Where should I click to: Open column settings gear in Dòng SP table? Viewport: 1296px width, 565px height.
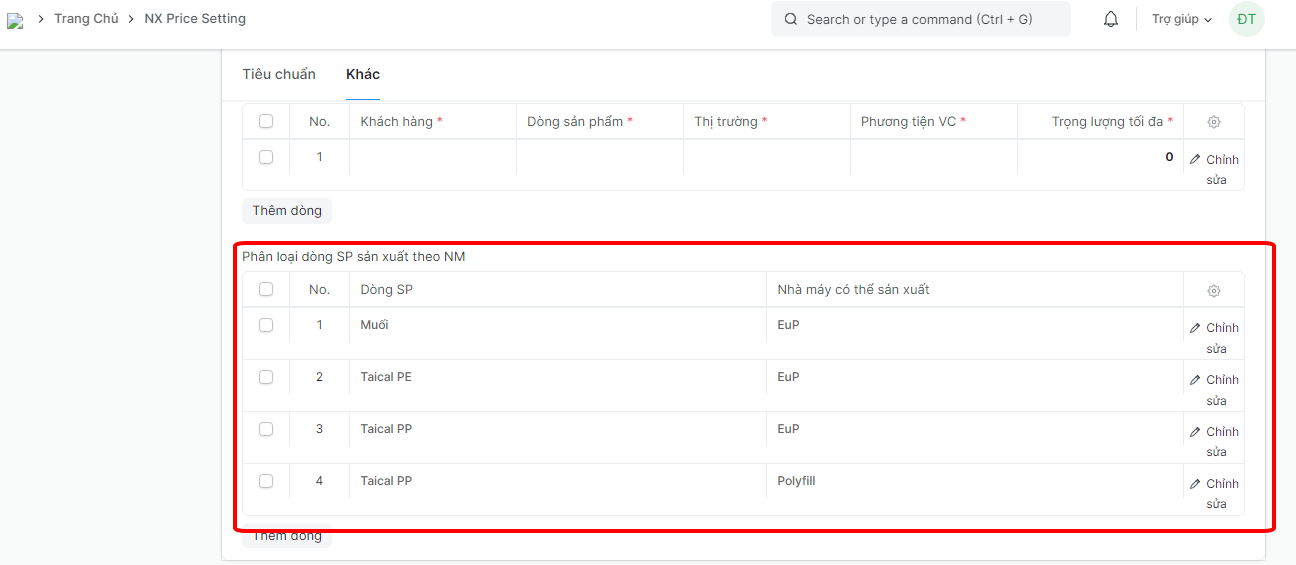(x=1214, y=290)
